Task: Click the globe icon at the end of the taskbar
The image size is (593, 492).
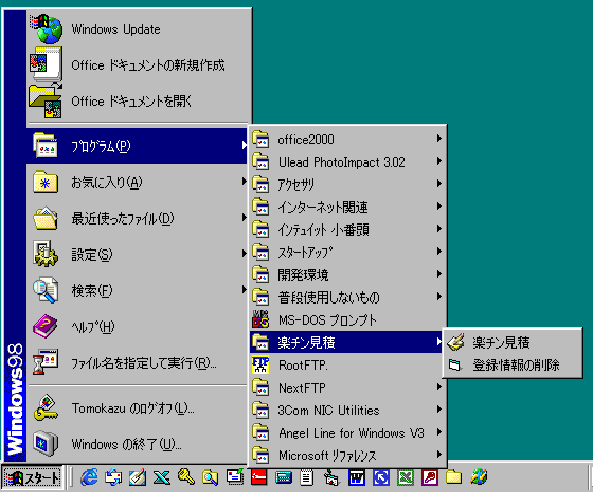Action: [478, 477]
